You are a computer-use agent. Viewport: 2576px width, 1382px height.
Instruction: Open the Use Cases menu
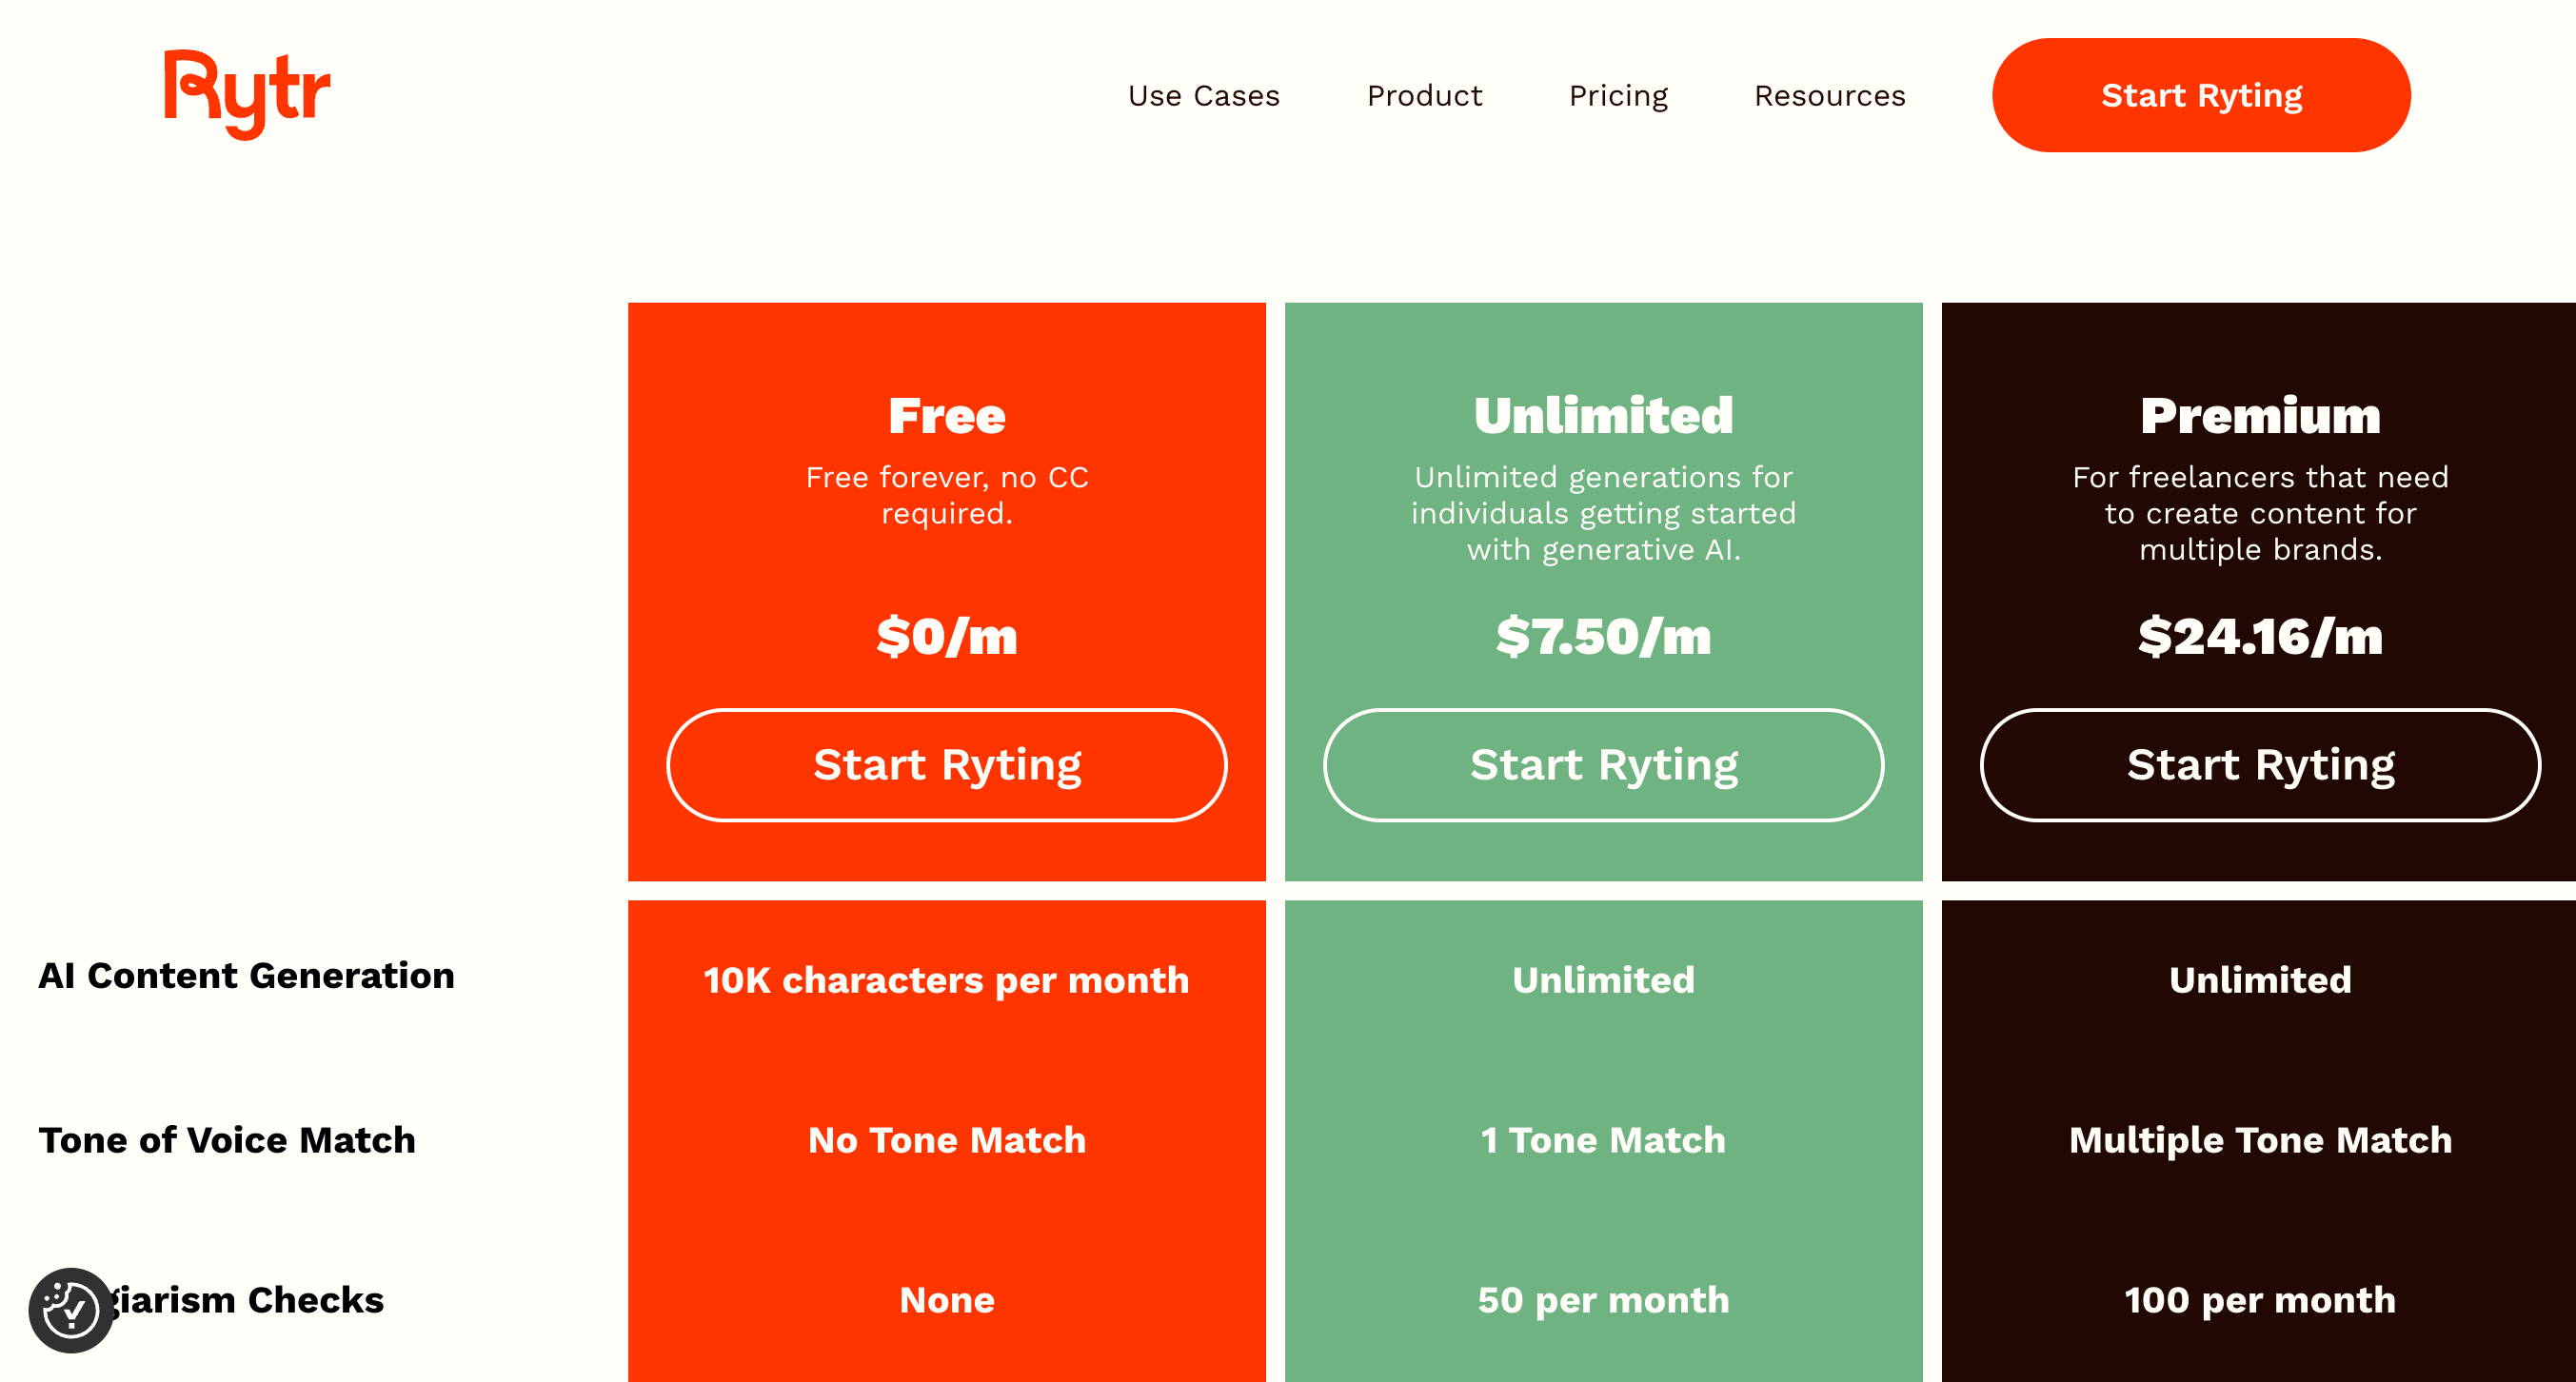pos(1203,96)
